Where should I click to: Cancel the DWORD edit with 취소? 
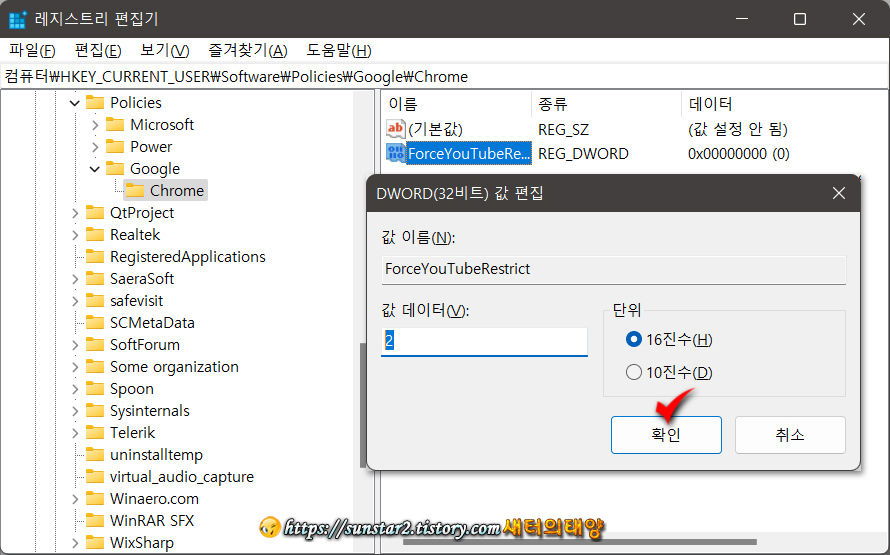790,435
